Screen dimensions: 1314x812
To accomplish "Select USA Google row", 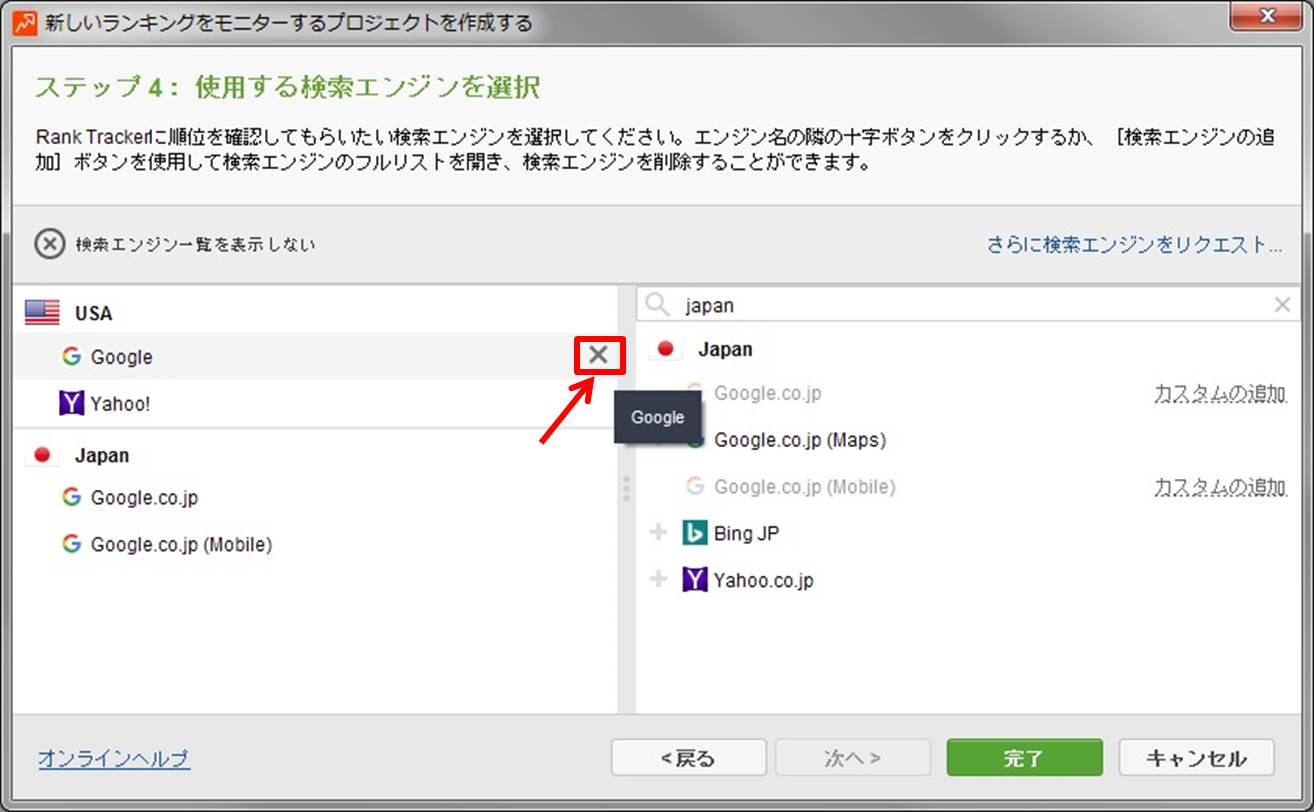I will click(x=316, y=356).
